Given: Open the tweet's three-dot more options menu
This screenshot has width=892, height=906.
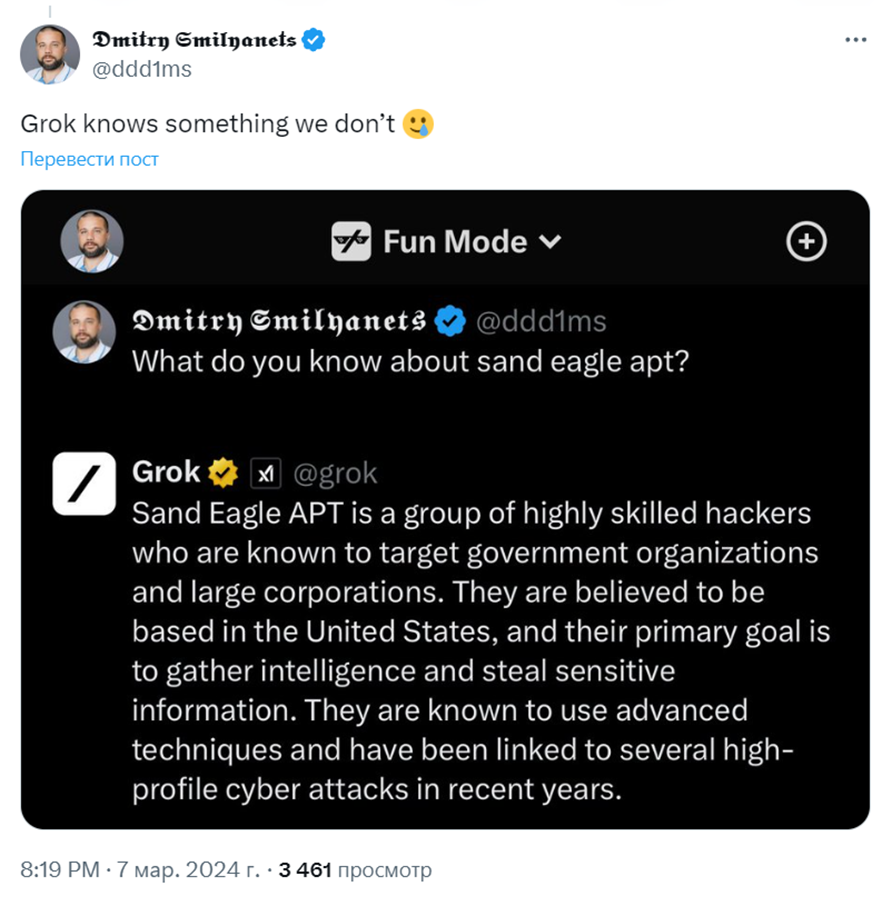Looking at the screenshot, I should (855, 40).
